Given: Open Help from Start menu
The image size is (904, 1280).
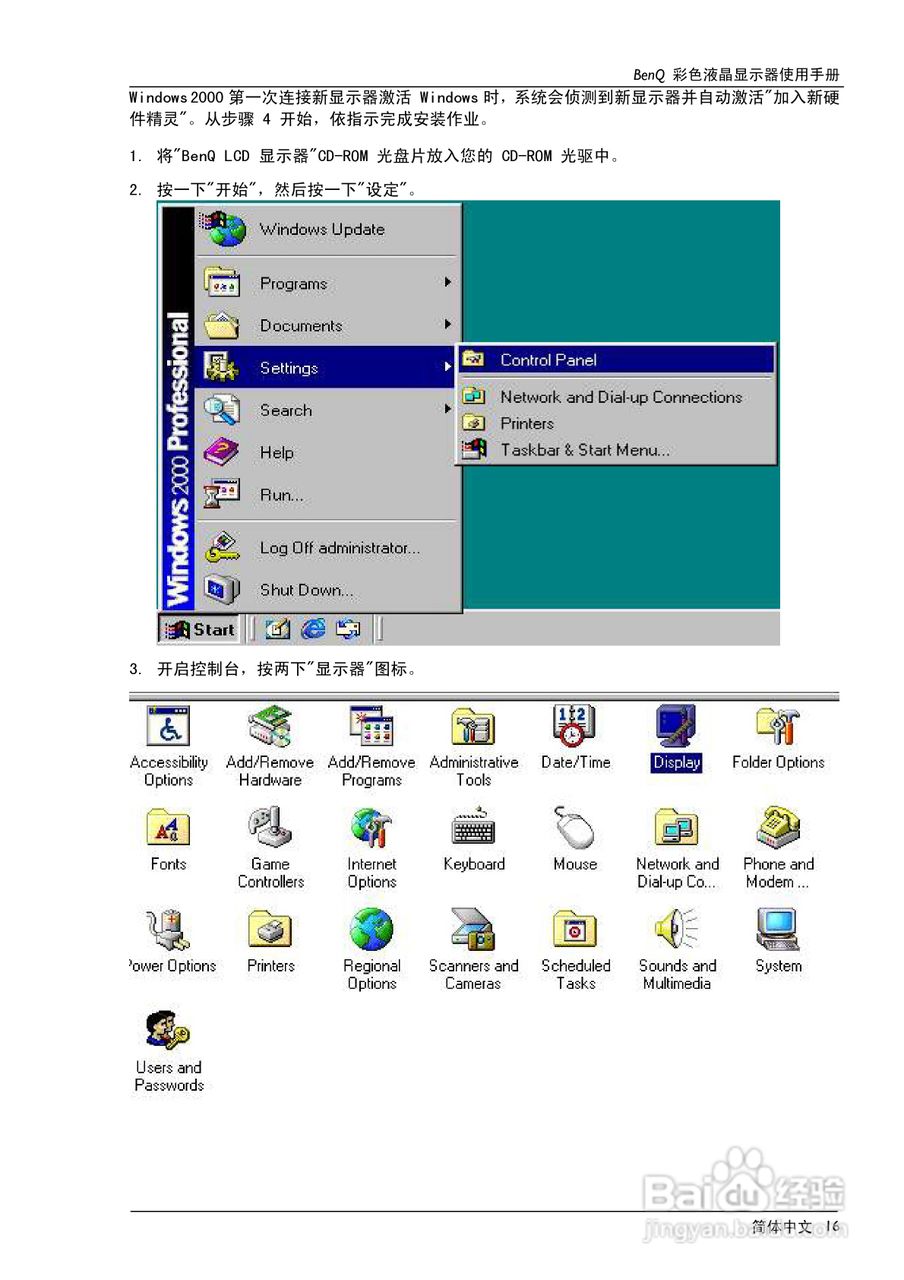Looking at the screenshot, I should pyautogui.click(x=327, y=453).
